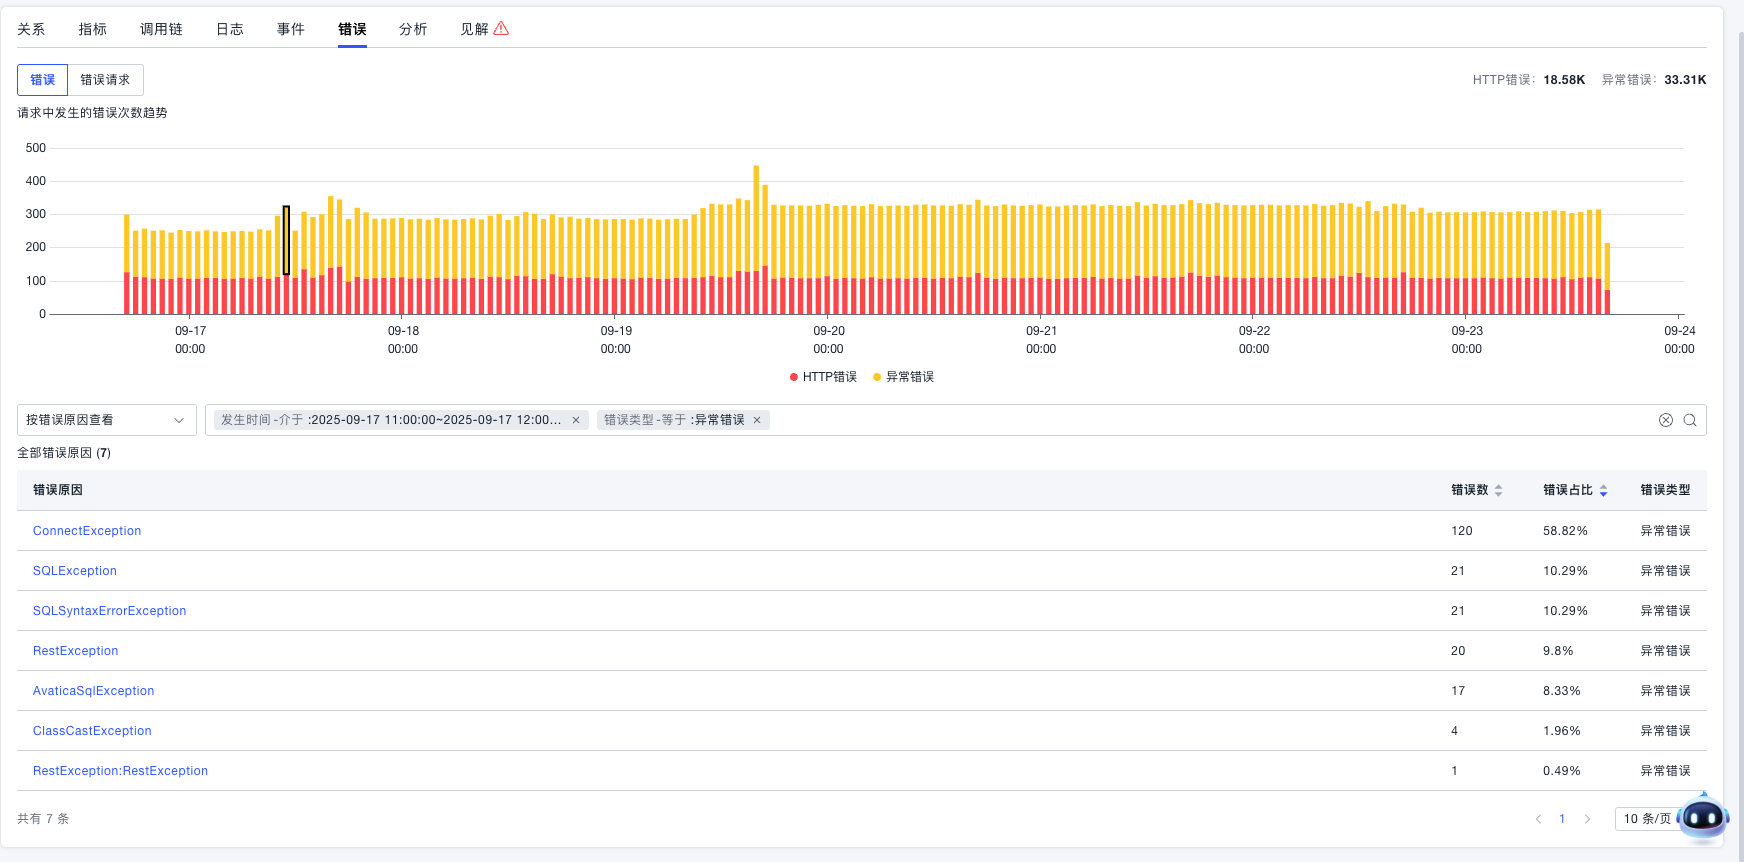Viewport: 1744px width, 862px height.
Task: Open the ConnectException error details
Action: [87, 531]
